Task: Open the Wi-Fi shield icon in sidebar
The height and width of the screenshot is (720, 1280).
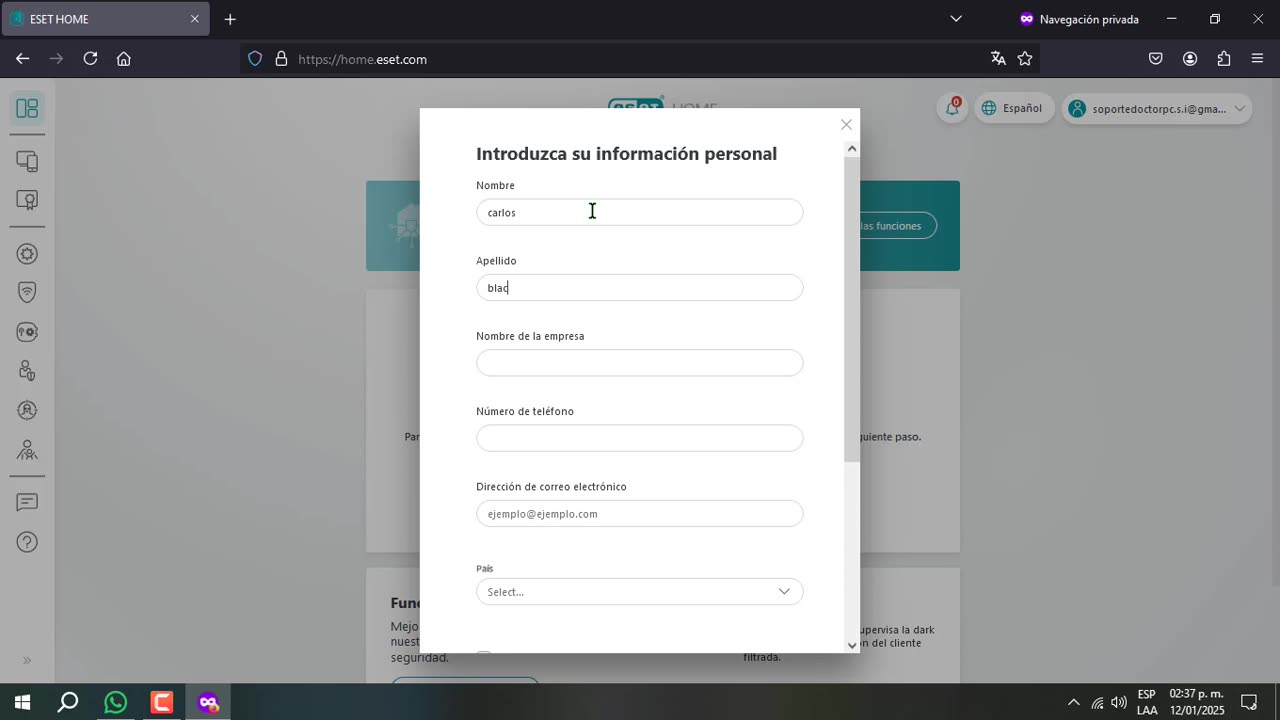Action: tap(27, 292)
